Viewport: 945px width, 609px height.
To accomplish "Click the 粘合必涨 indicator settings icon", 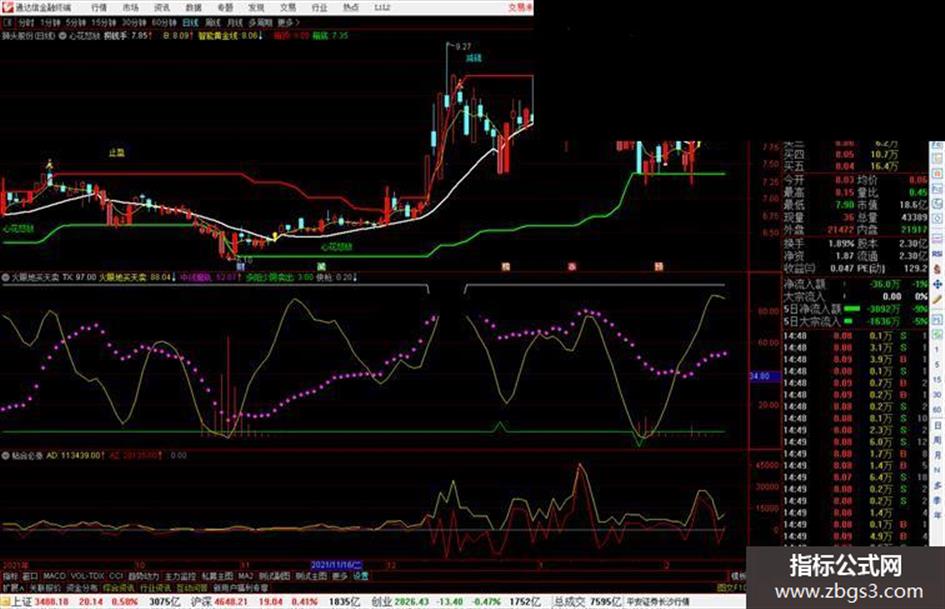I will point(5,456).
